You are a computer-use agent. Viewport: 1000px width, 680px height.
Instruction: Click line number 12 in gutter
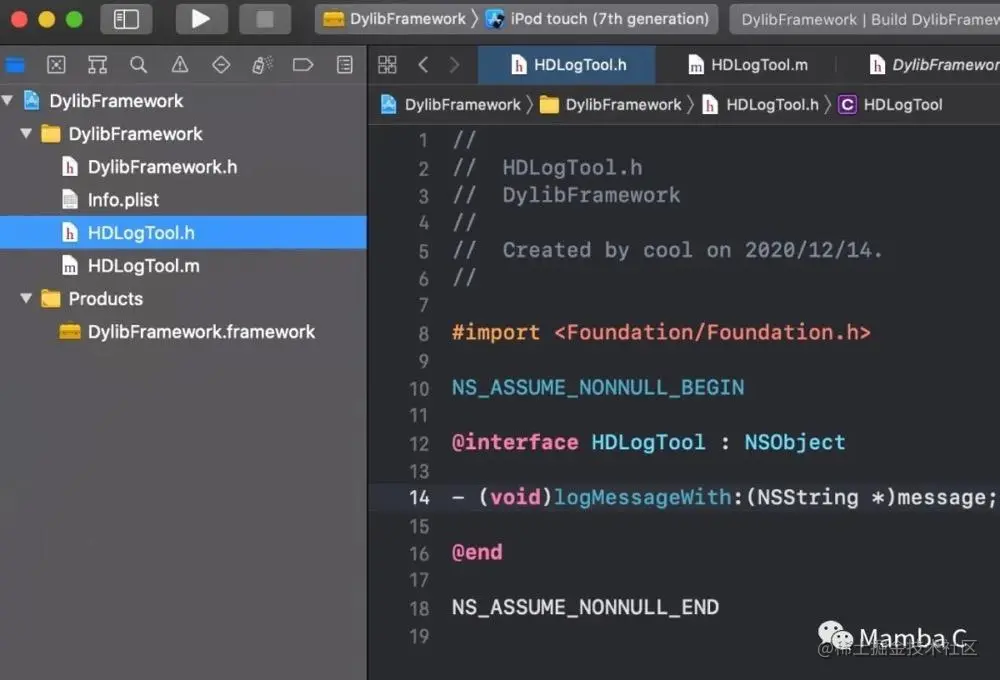coord(419,443)
